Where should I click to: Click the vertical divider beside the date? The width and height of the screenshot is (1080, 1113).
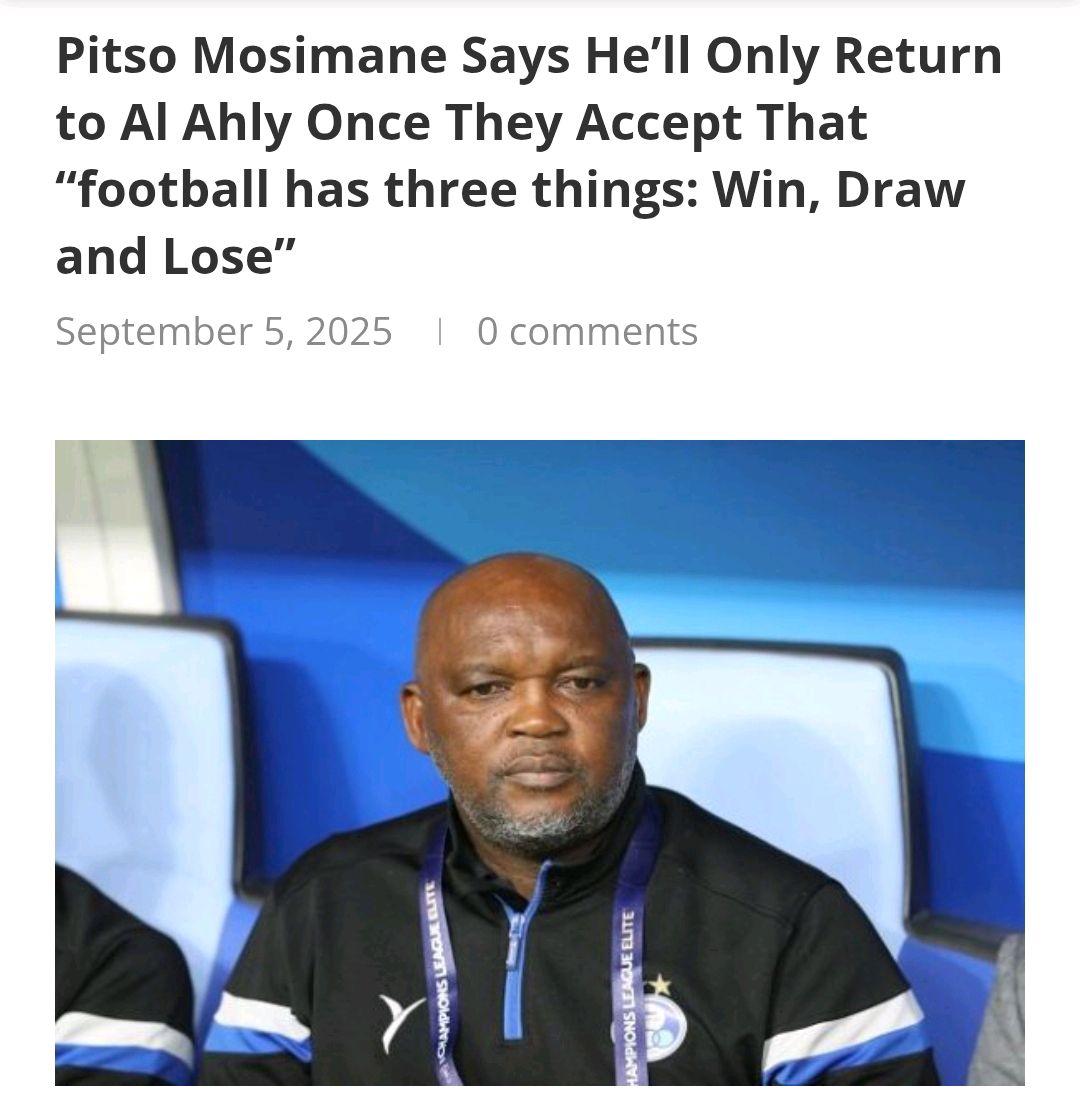(441, 331)
